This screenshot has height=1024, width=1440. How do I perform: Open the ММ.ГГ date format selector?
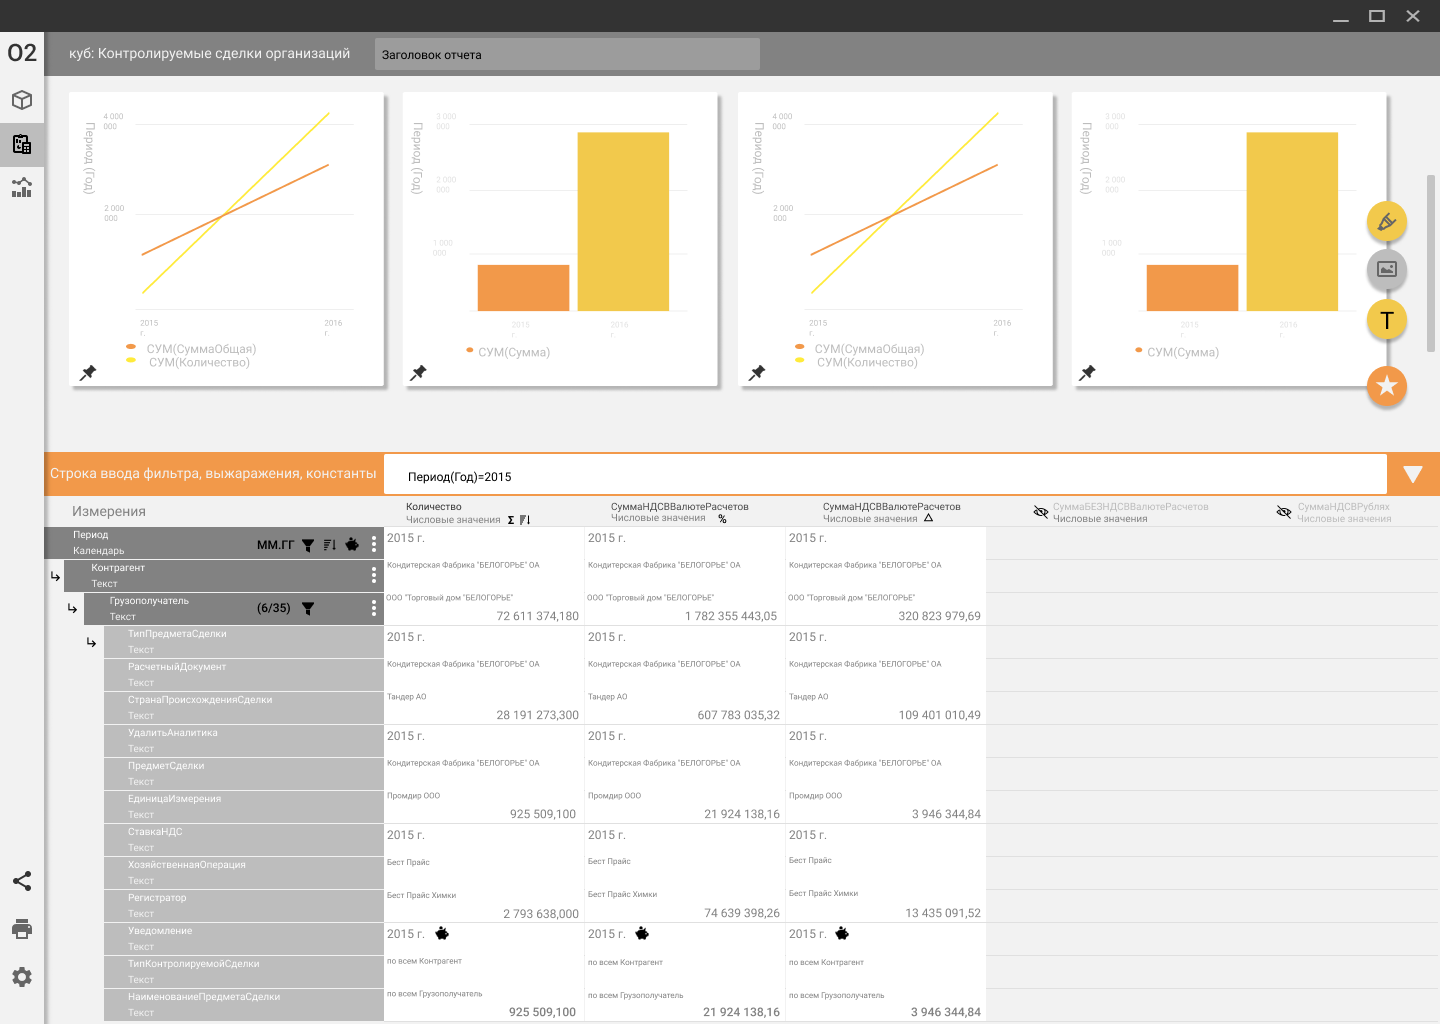tap(276, 545)
